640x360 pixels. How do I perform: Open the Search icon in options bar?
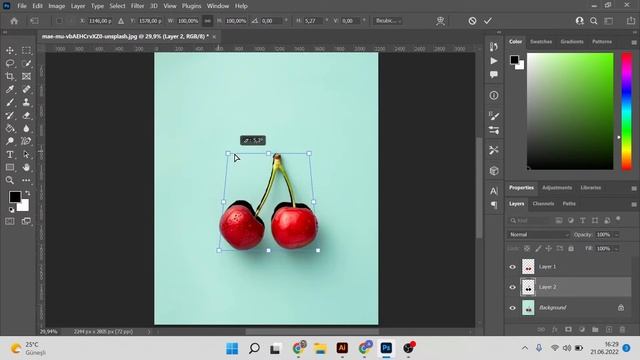tap(593, 21)
